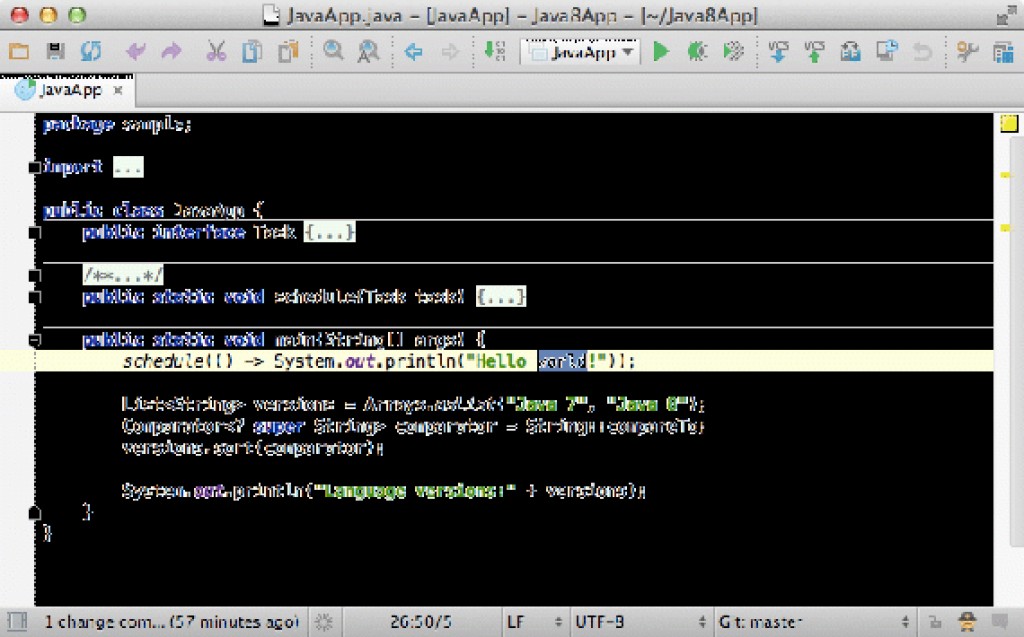
Task: Close the JavaApp editor tab
Action: 118,90
